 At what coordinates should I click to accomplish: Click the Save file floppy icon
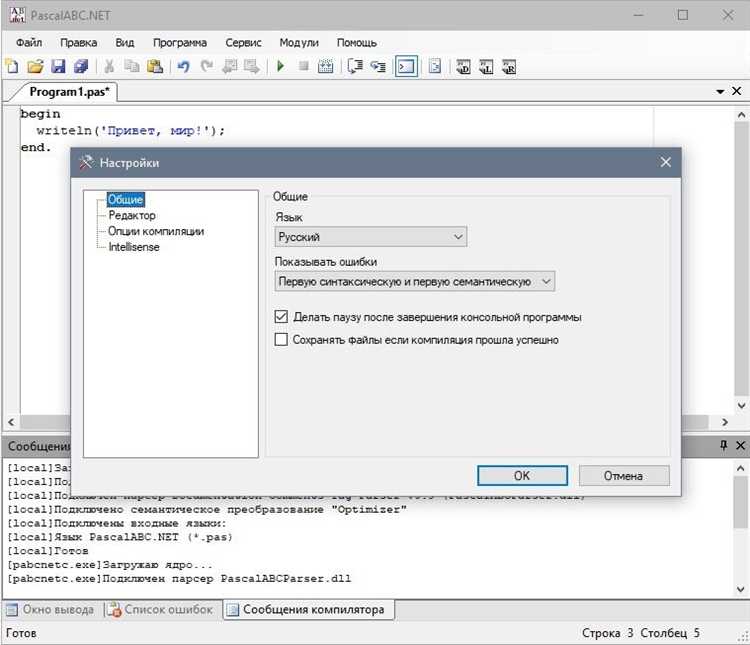click(58, 67)
